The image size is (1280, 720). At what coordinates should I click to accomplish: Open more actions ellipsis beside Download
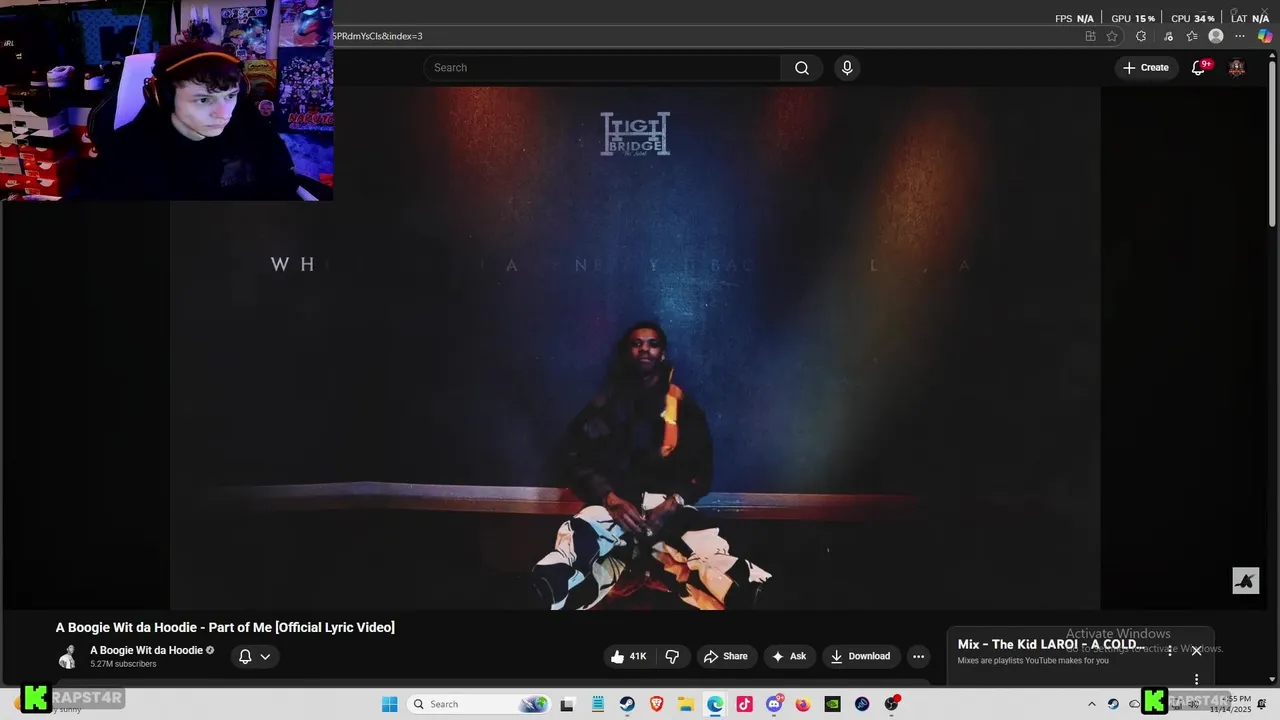click(x=918, y=657)
